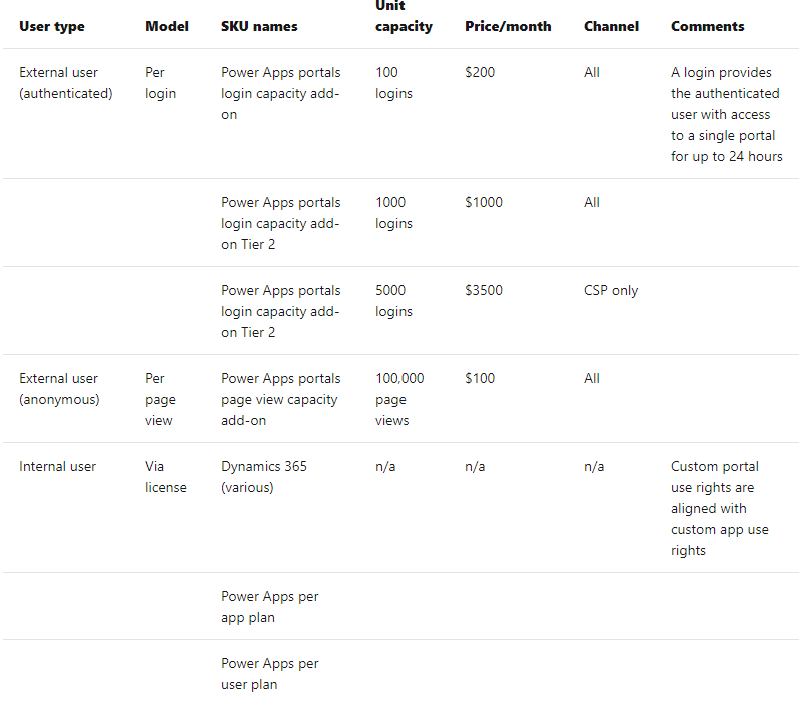Click 'Power Apps per user plan' text

click(269, 674)
